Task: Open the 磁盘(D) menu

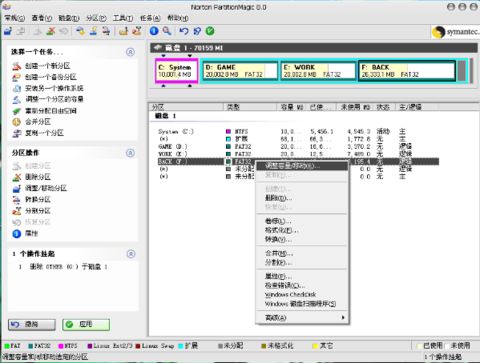Action: pyautogui.click(x=69, y=18)
